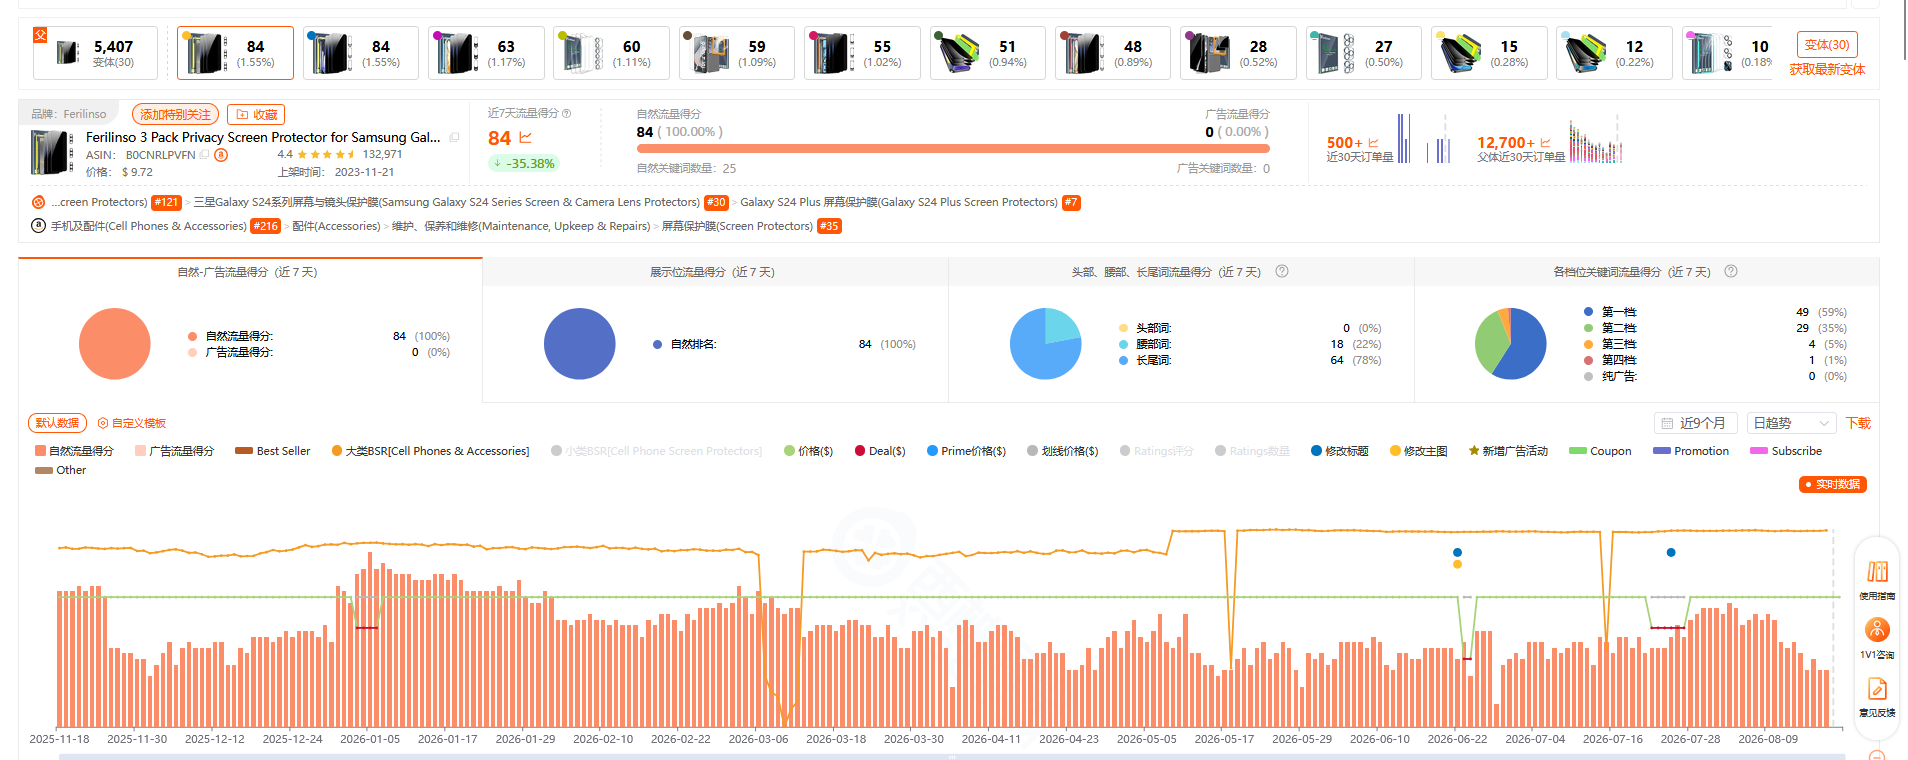Click the trend chart icon beside score 84
This screenshot has width=1908, height=760.
[x=525, y=138]
